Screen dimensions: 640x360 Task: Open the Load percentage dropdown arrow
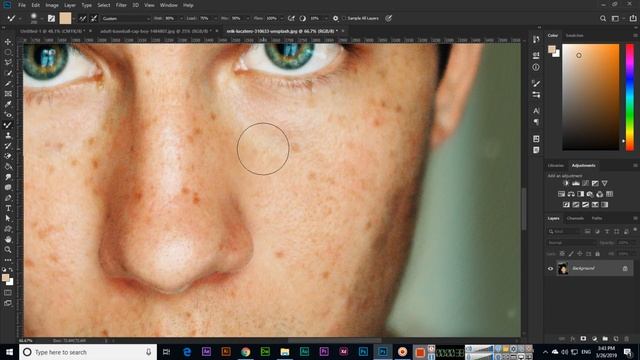pos(215,19)
